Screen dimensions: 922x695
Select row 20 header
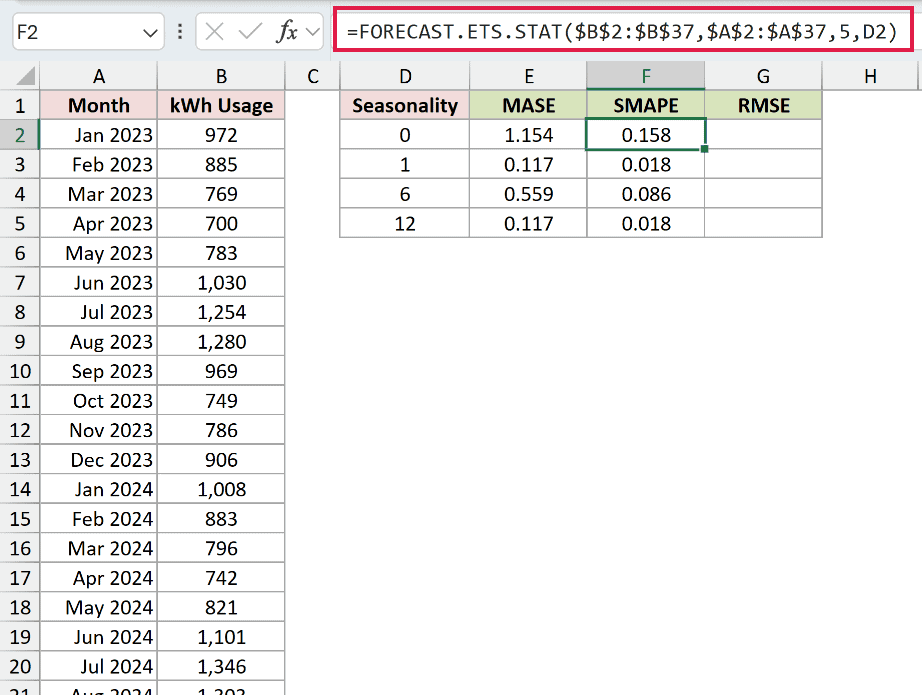click(19, 667)
